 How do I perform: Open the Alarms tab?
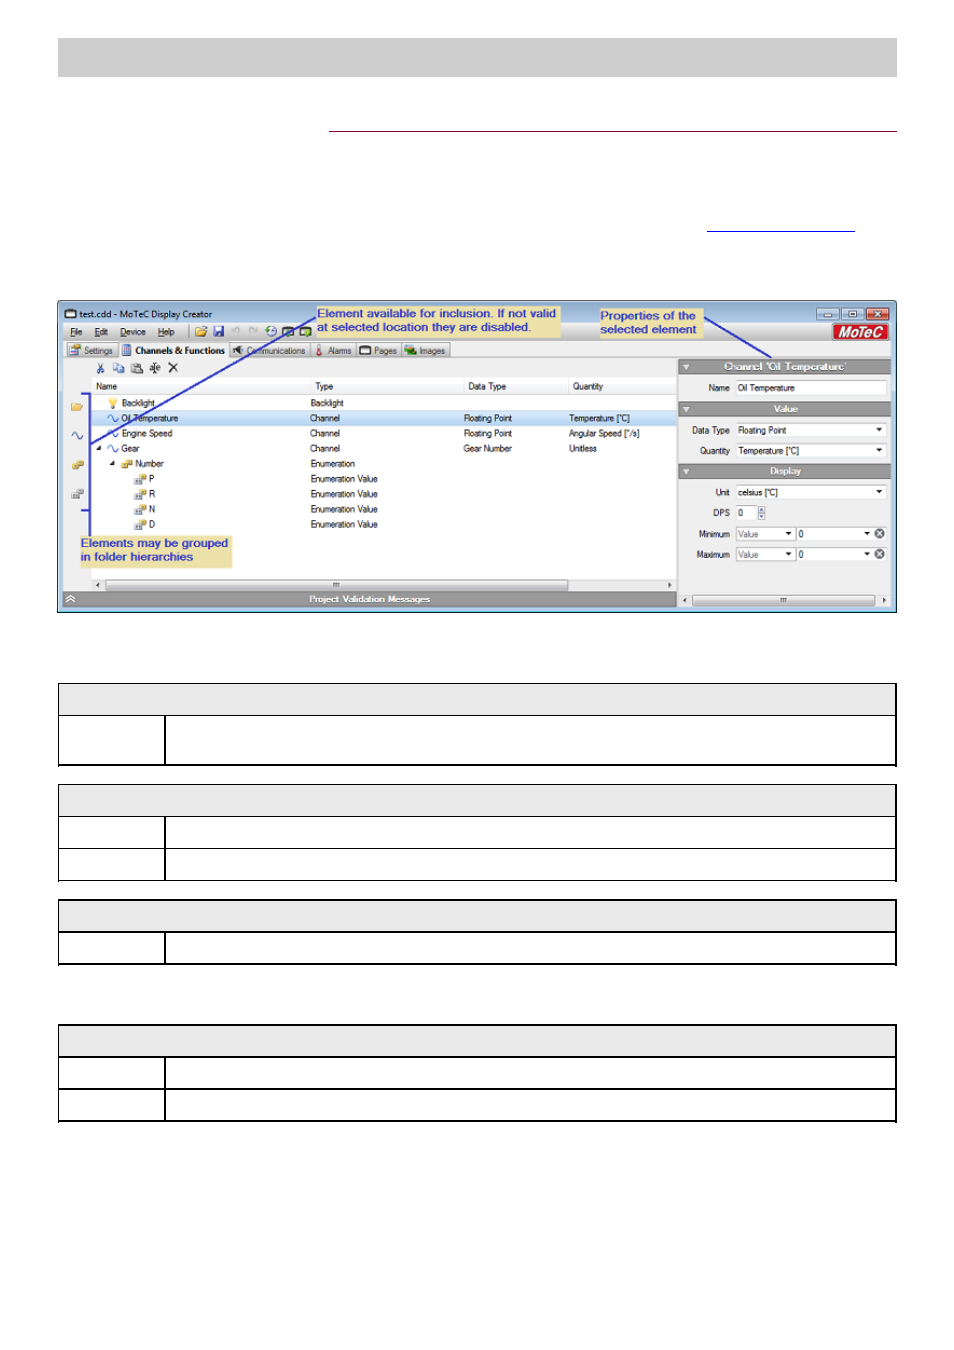[334, 350]
